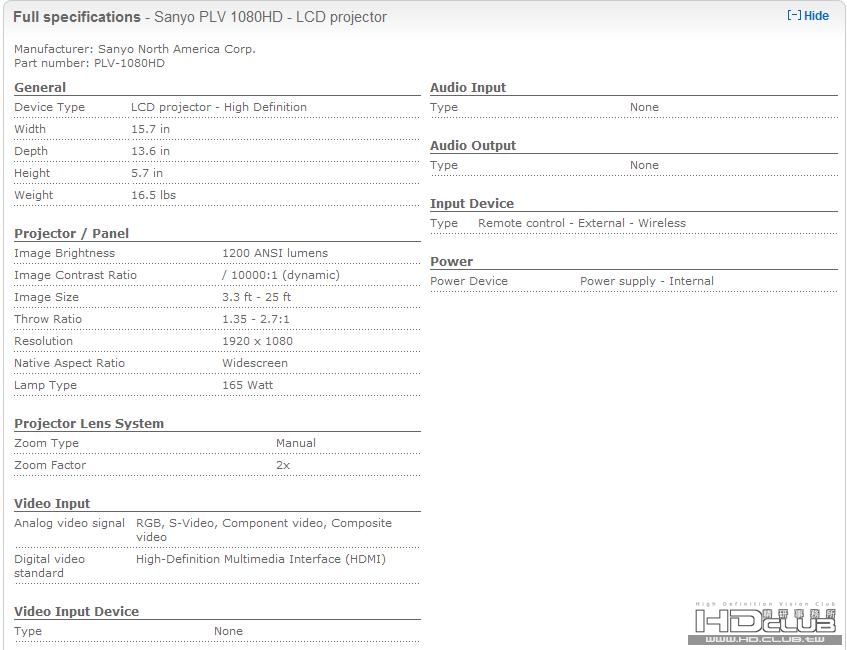Click the Image Brightness label
Viewport: 847px width, 650px height.
64,253
